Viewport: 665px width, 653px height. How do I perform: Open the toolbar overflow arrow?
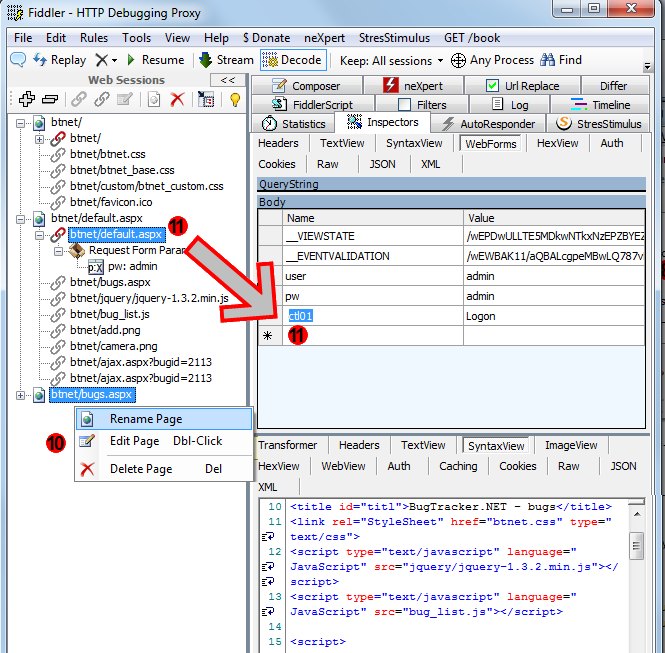click(647, 66)
